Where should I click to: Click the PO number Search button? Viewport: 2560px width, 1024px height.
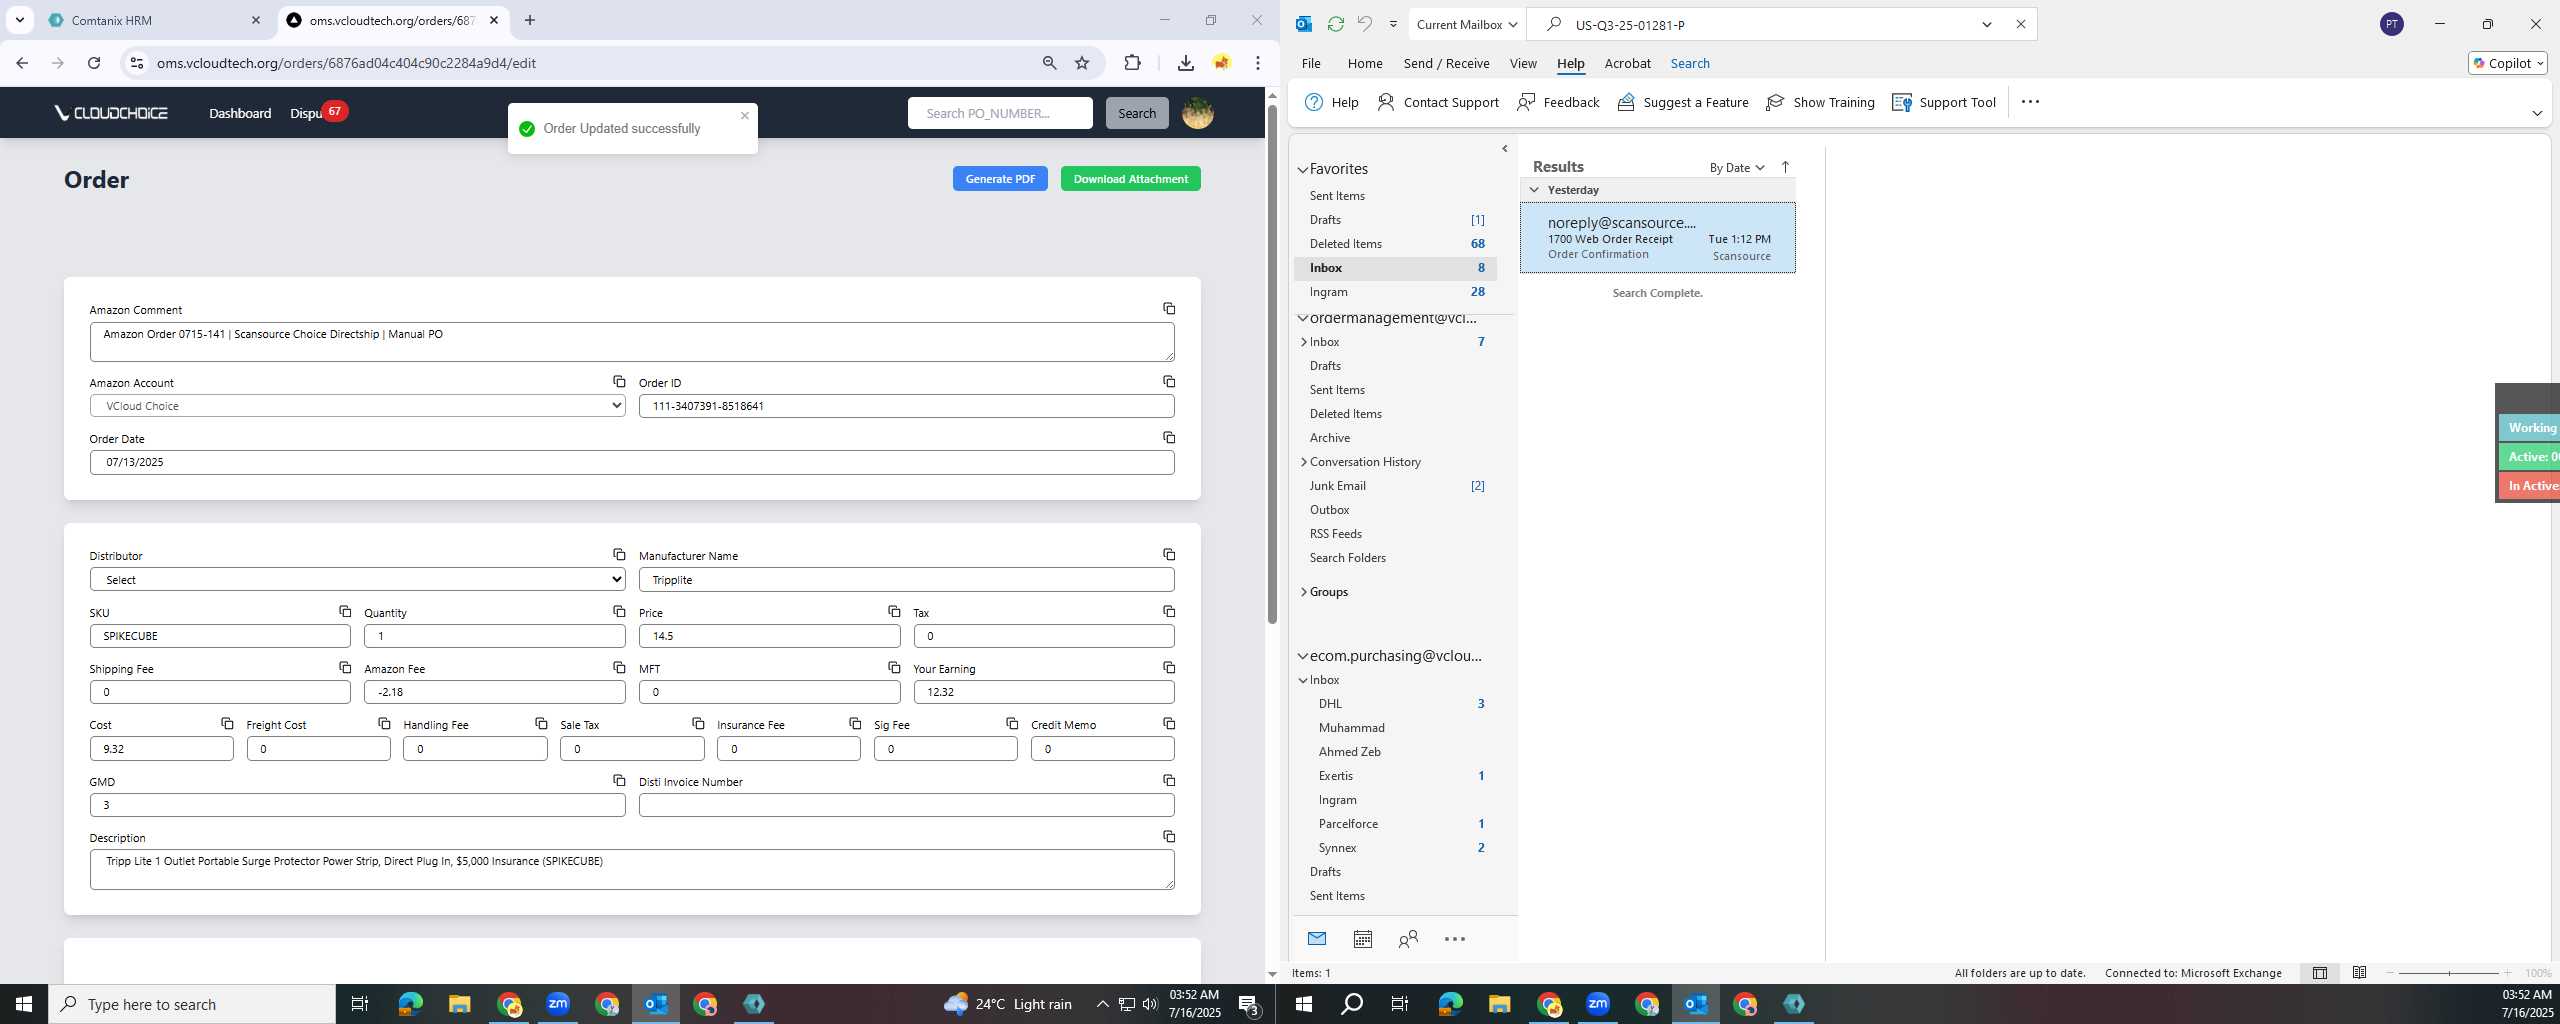[1136, 113]
